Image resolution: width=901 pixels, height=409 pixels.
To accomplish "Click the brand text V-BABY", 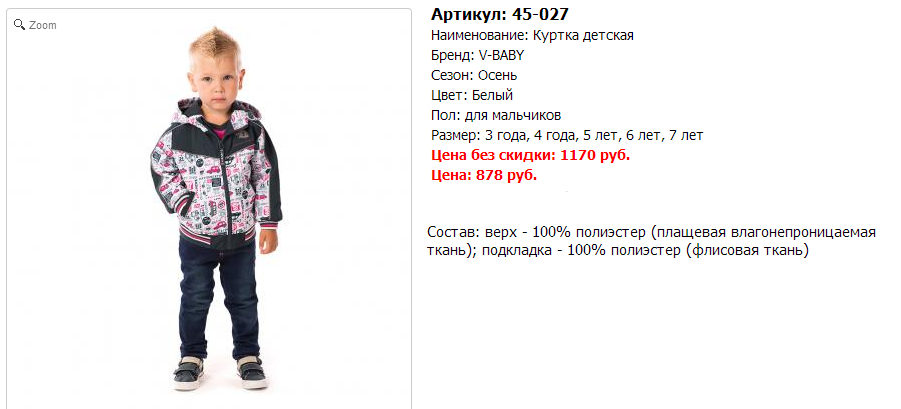I will click(501, 55).
